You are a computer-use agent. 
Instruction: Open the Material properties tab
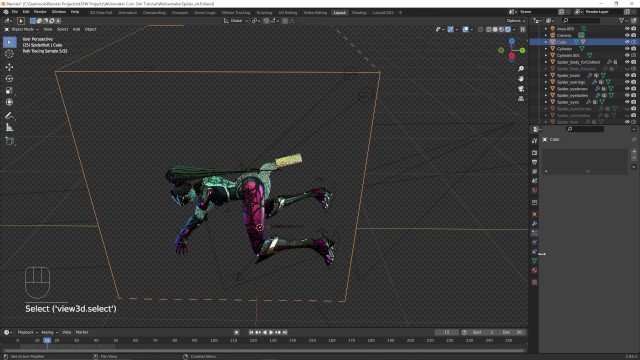click(x=534, y=270)
